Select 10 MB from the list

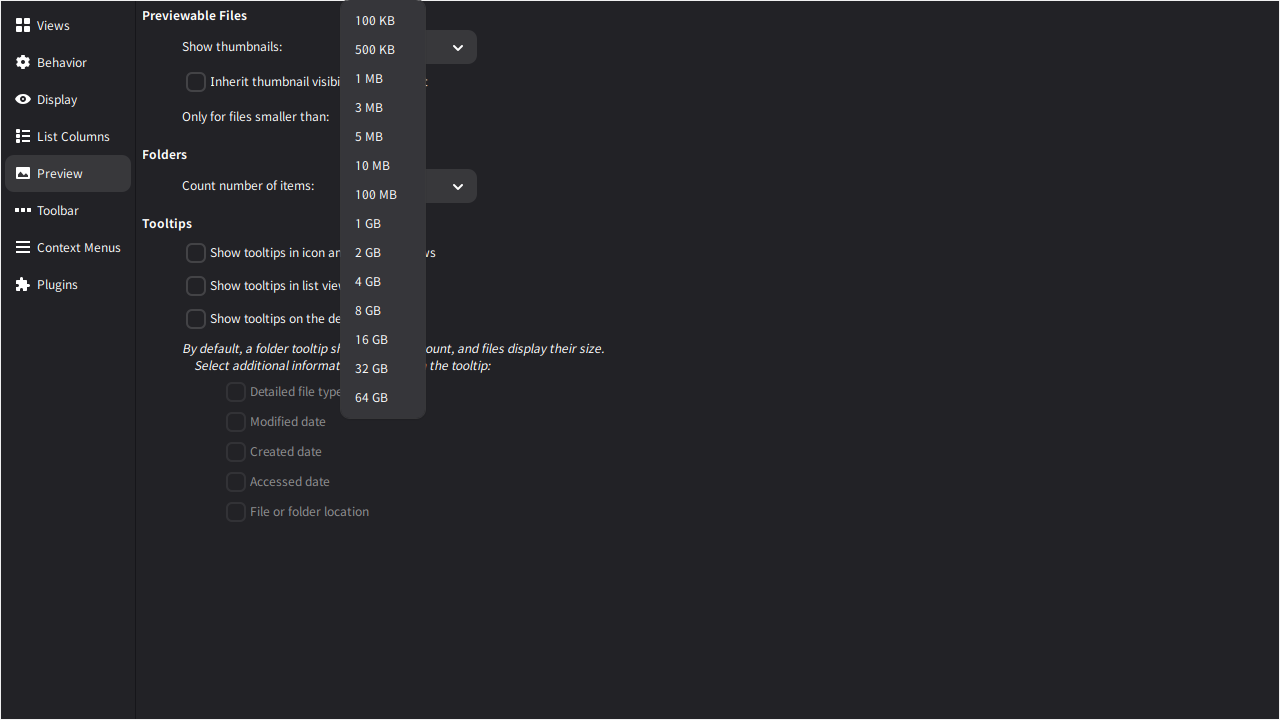tap(383, 166)
